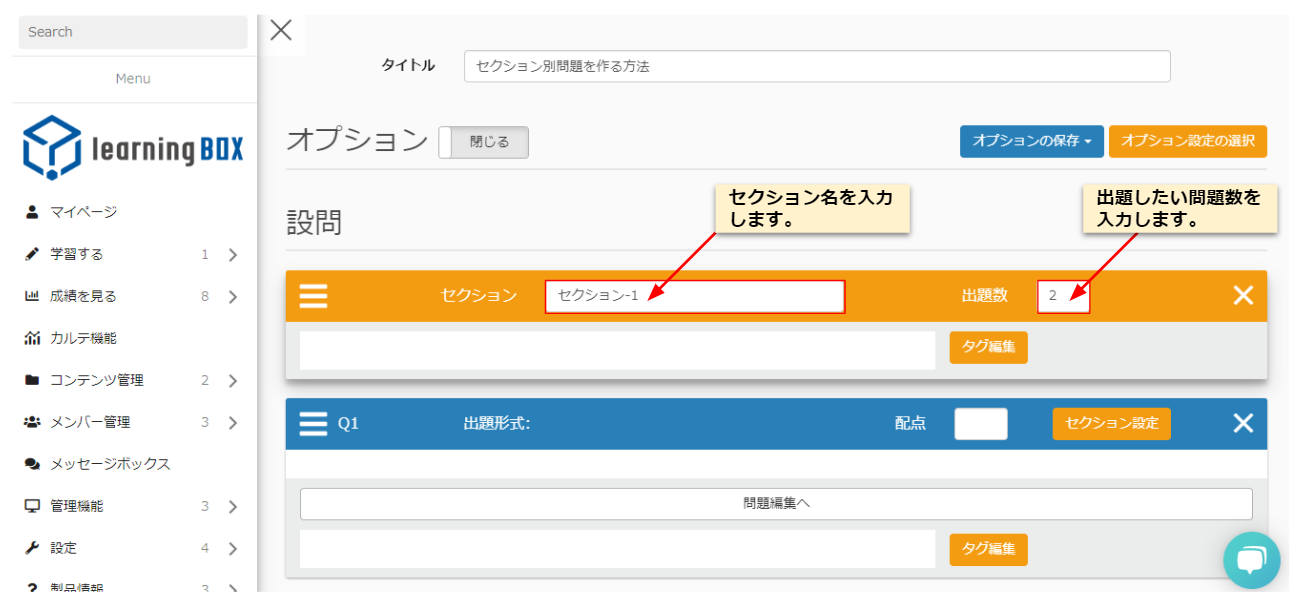Delete question Q1 using its X icon
The height and width of the screenshot is (612, 1303).
pos(1243,424)
